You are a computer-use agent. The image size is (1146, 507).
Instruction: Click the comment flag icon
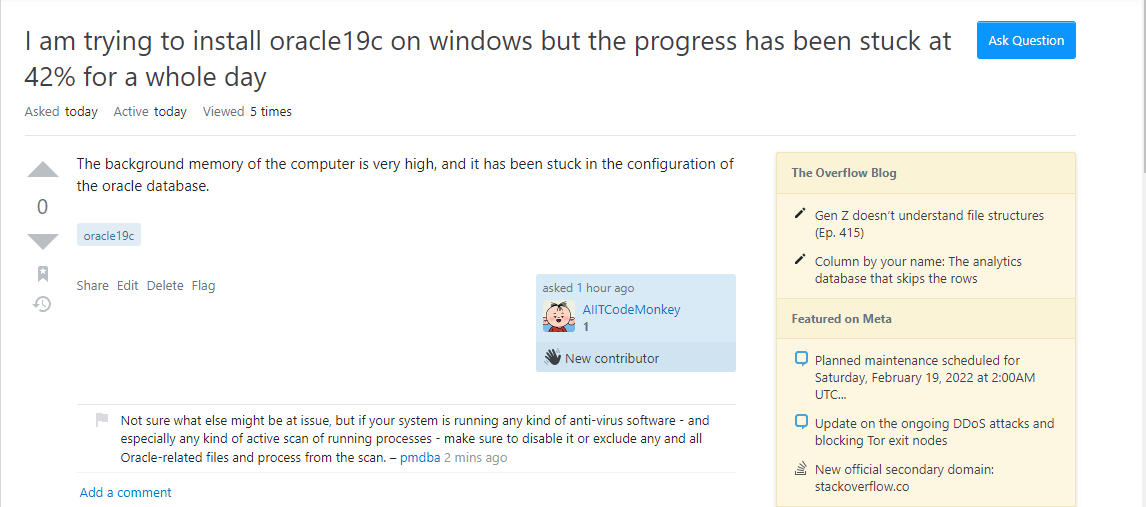pyautogui.click(x=102, y=420)
